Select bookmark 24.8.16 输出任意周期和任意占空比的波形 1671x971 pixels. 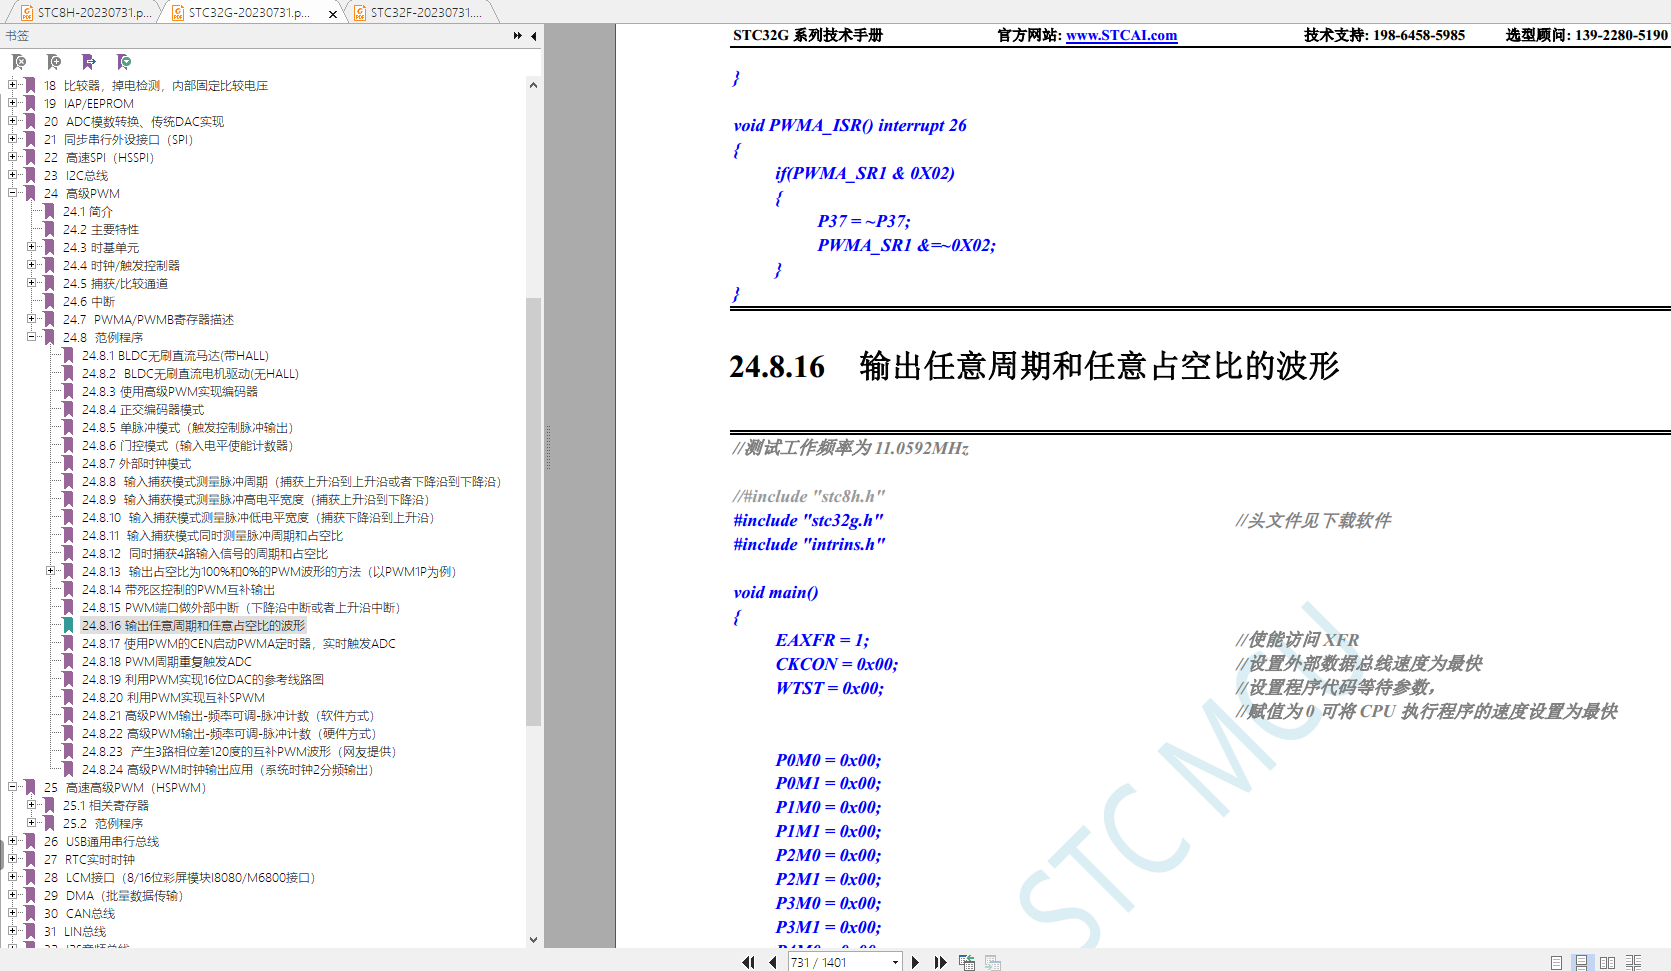[x=194, y=625]
